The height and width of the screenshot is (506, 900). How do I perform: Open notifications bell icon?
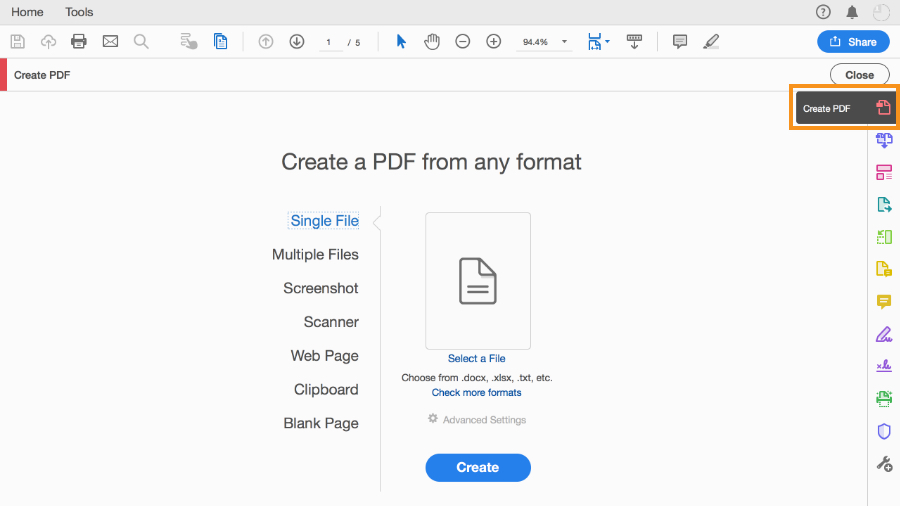(x=852, y=12)
